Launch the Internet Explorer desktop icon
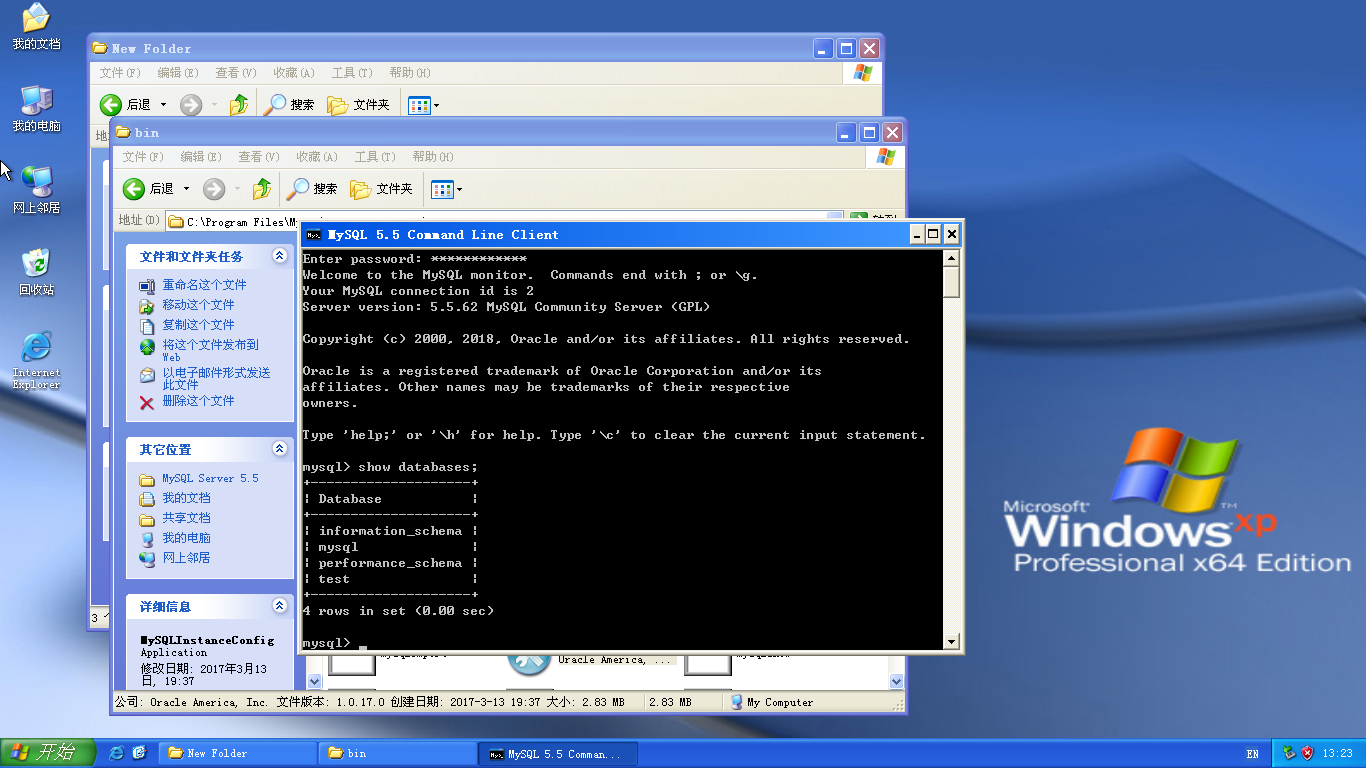Screen dimensions: 1366x768 pyautogui.click(x=36, y=360)
